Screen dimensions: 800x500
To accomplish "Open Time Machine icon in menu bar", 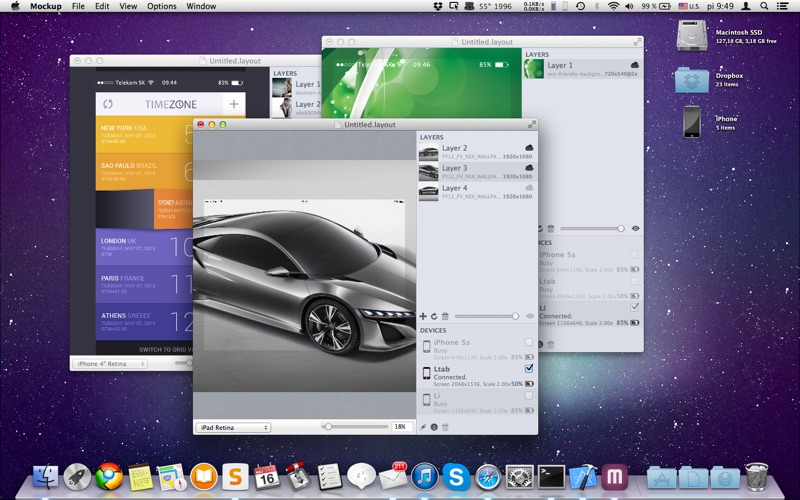I will (581, 6).
